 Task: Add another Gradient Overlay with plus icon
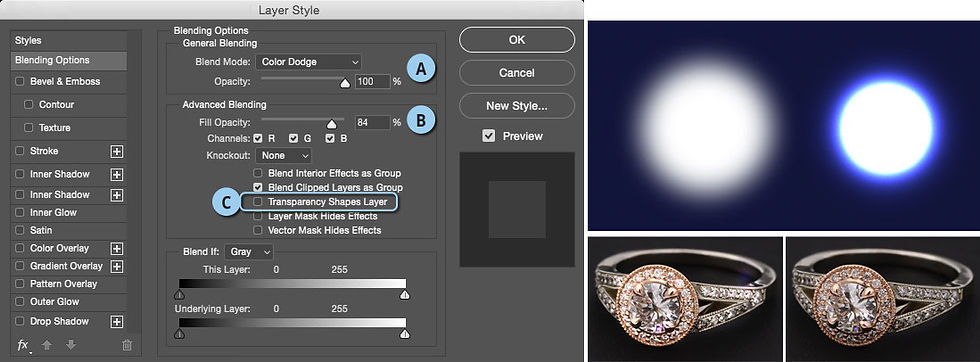(x=117, y=266)
